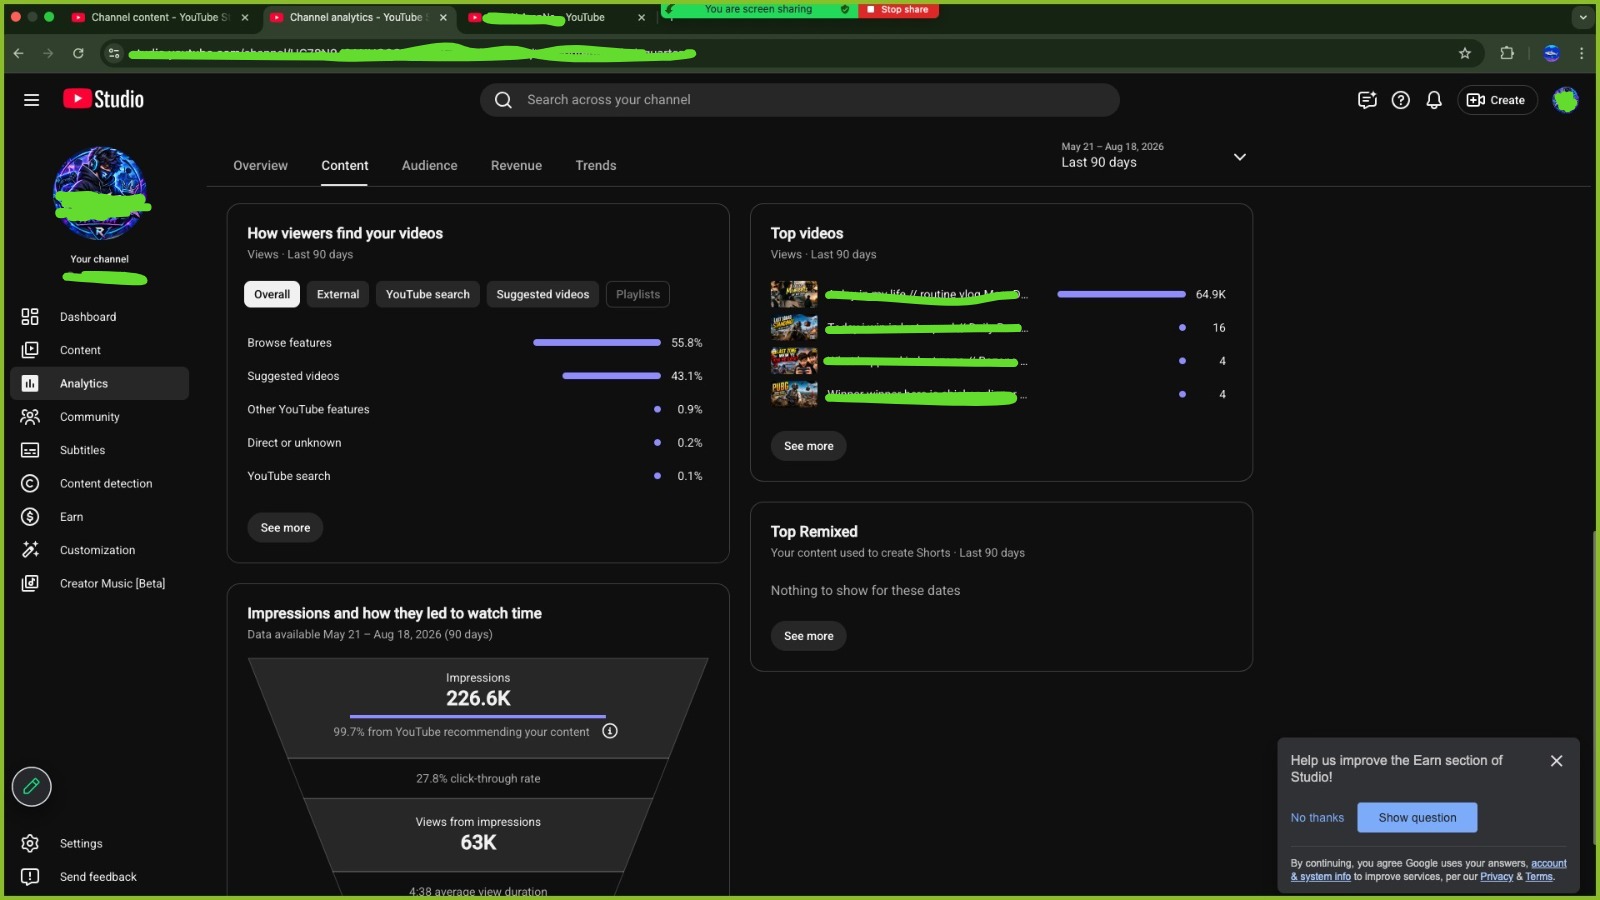
Task: Close the Channel analytics browser tab
Action: pos(443,18)
